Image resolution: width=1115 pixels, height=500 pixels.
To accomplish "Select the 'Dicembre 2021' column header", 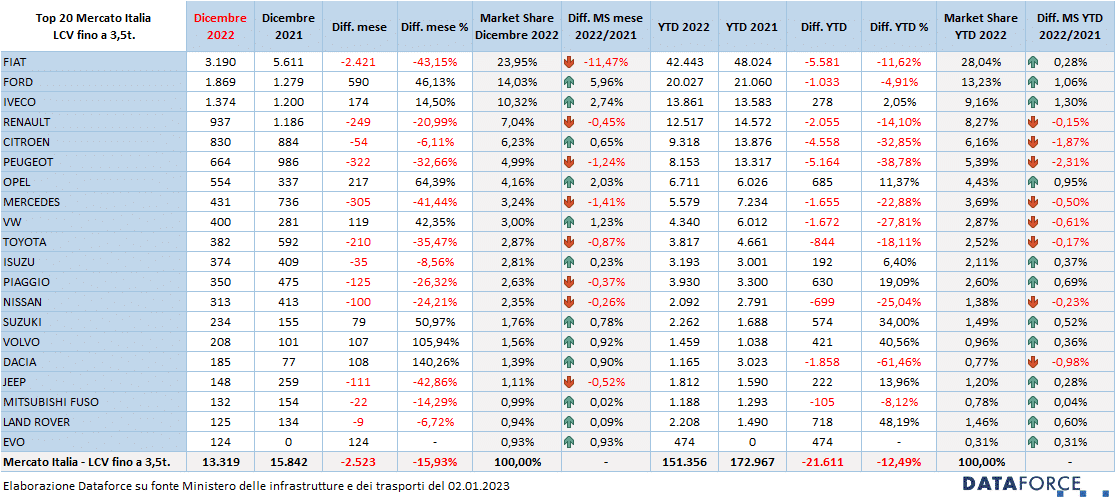I will click(x=287, y=26).
